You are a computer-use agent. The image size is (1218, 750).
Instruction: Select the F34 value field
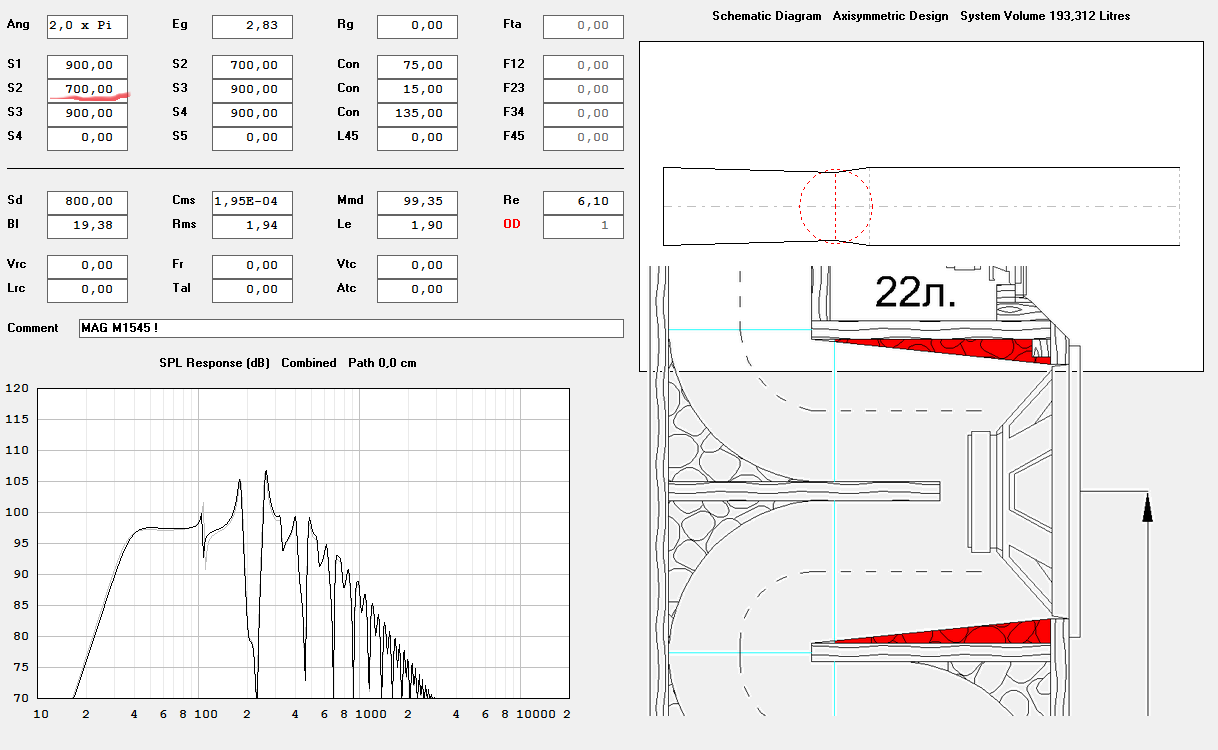[x=583, y=114]
